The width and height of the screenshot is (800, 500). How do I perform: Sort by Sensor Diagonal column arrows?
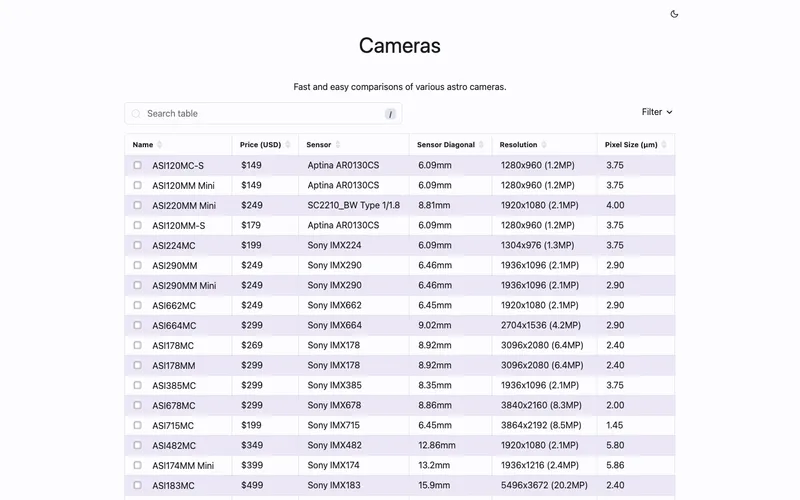point(481,145)
